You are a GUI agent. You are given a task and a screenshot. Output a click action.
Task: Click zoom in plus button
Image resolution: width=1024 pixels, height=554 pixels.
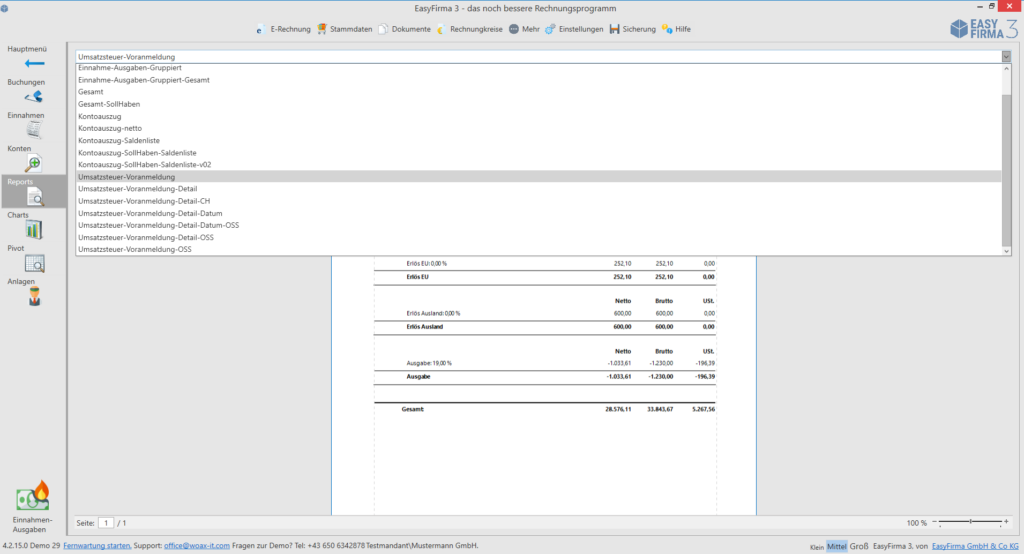point(1006,521)
